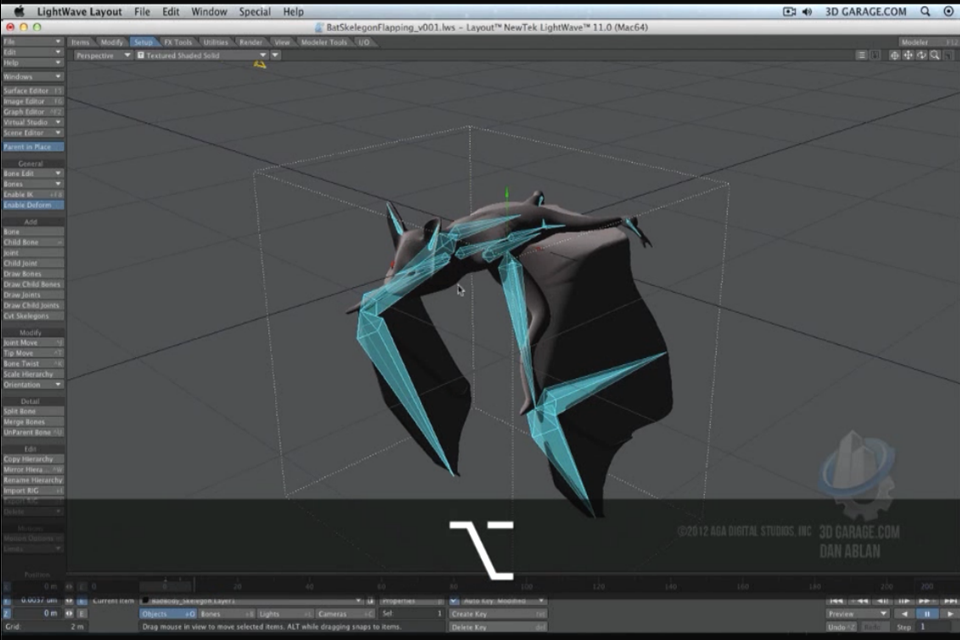Switch to the FX Tools tab
The width and height of the screenshot is (960, 640).
click(178, 42)
